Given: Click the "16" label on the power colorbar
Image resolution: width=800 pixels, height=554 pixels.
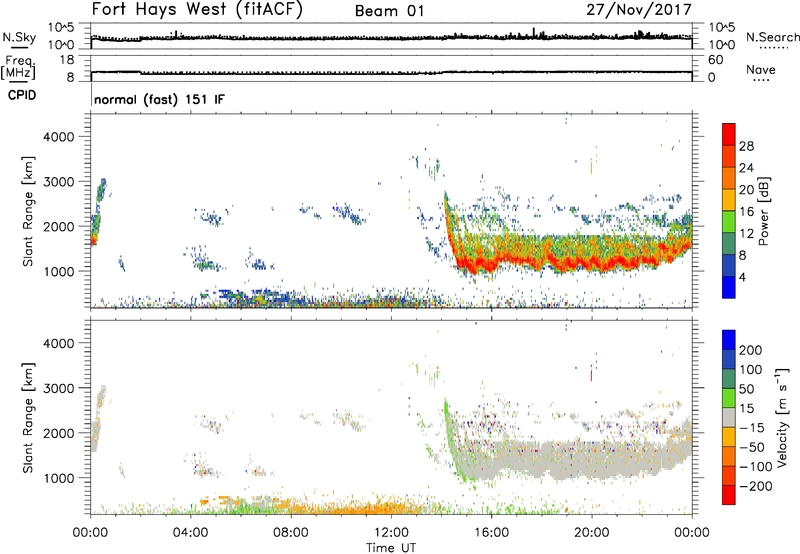Looking at the screenshot, I should [x=746, y=212].
